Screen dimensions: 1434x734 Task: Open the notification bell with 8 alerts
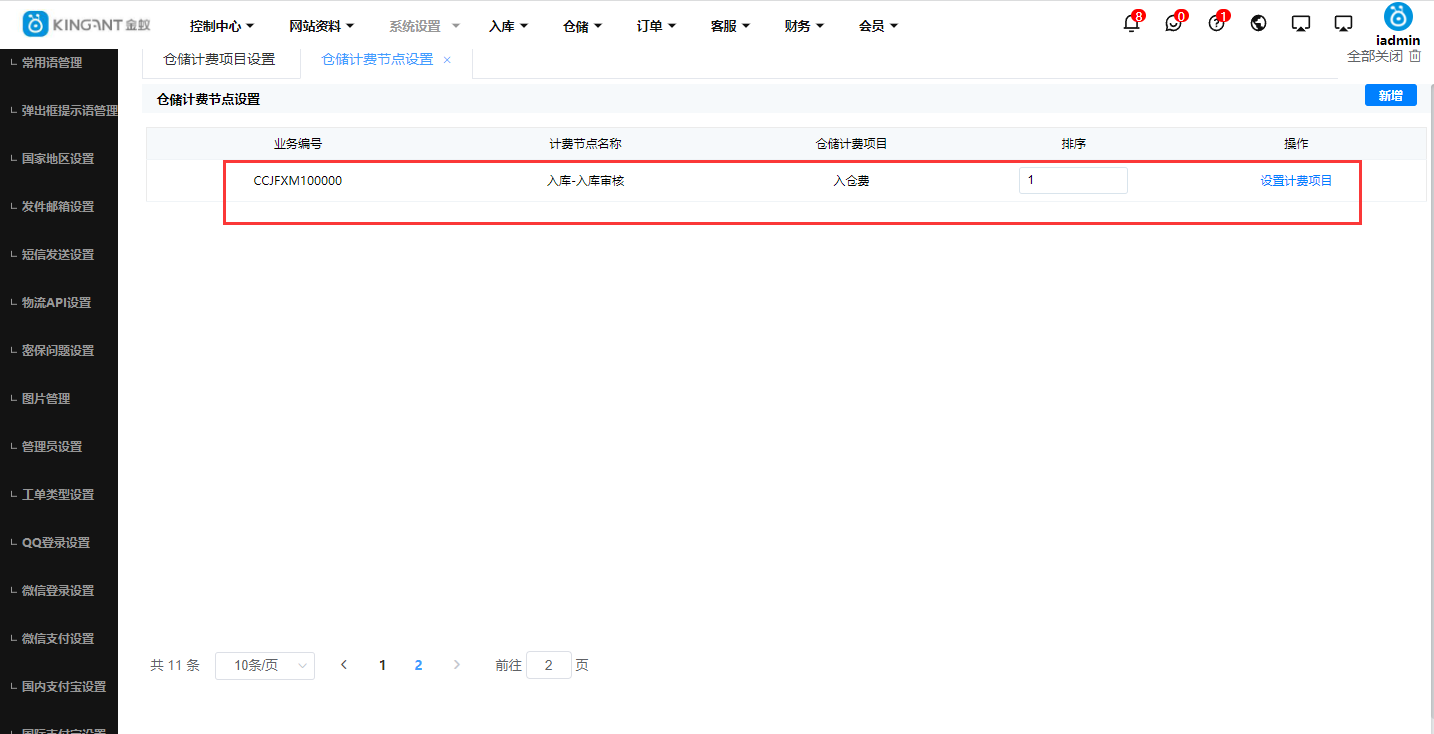[1131, 22]
